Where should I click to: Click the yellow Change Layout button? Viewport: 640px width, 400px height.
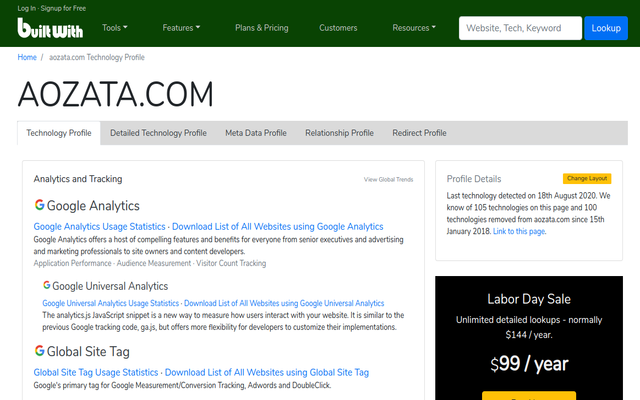tap(587, 178)
